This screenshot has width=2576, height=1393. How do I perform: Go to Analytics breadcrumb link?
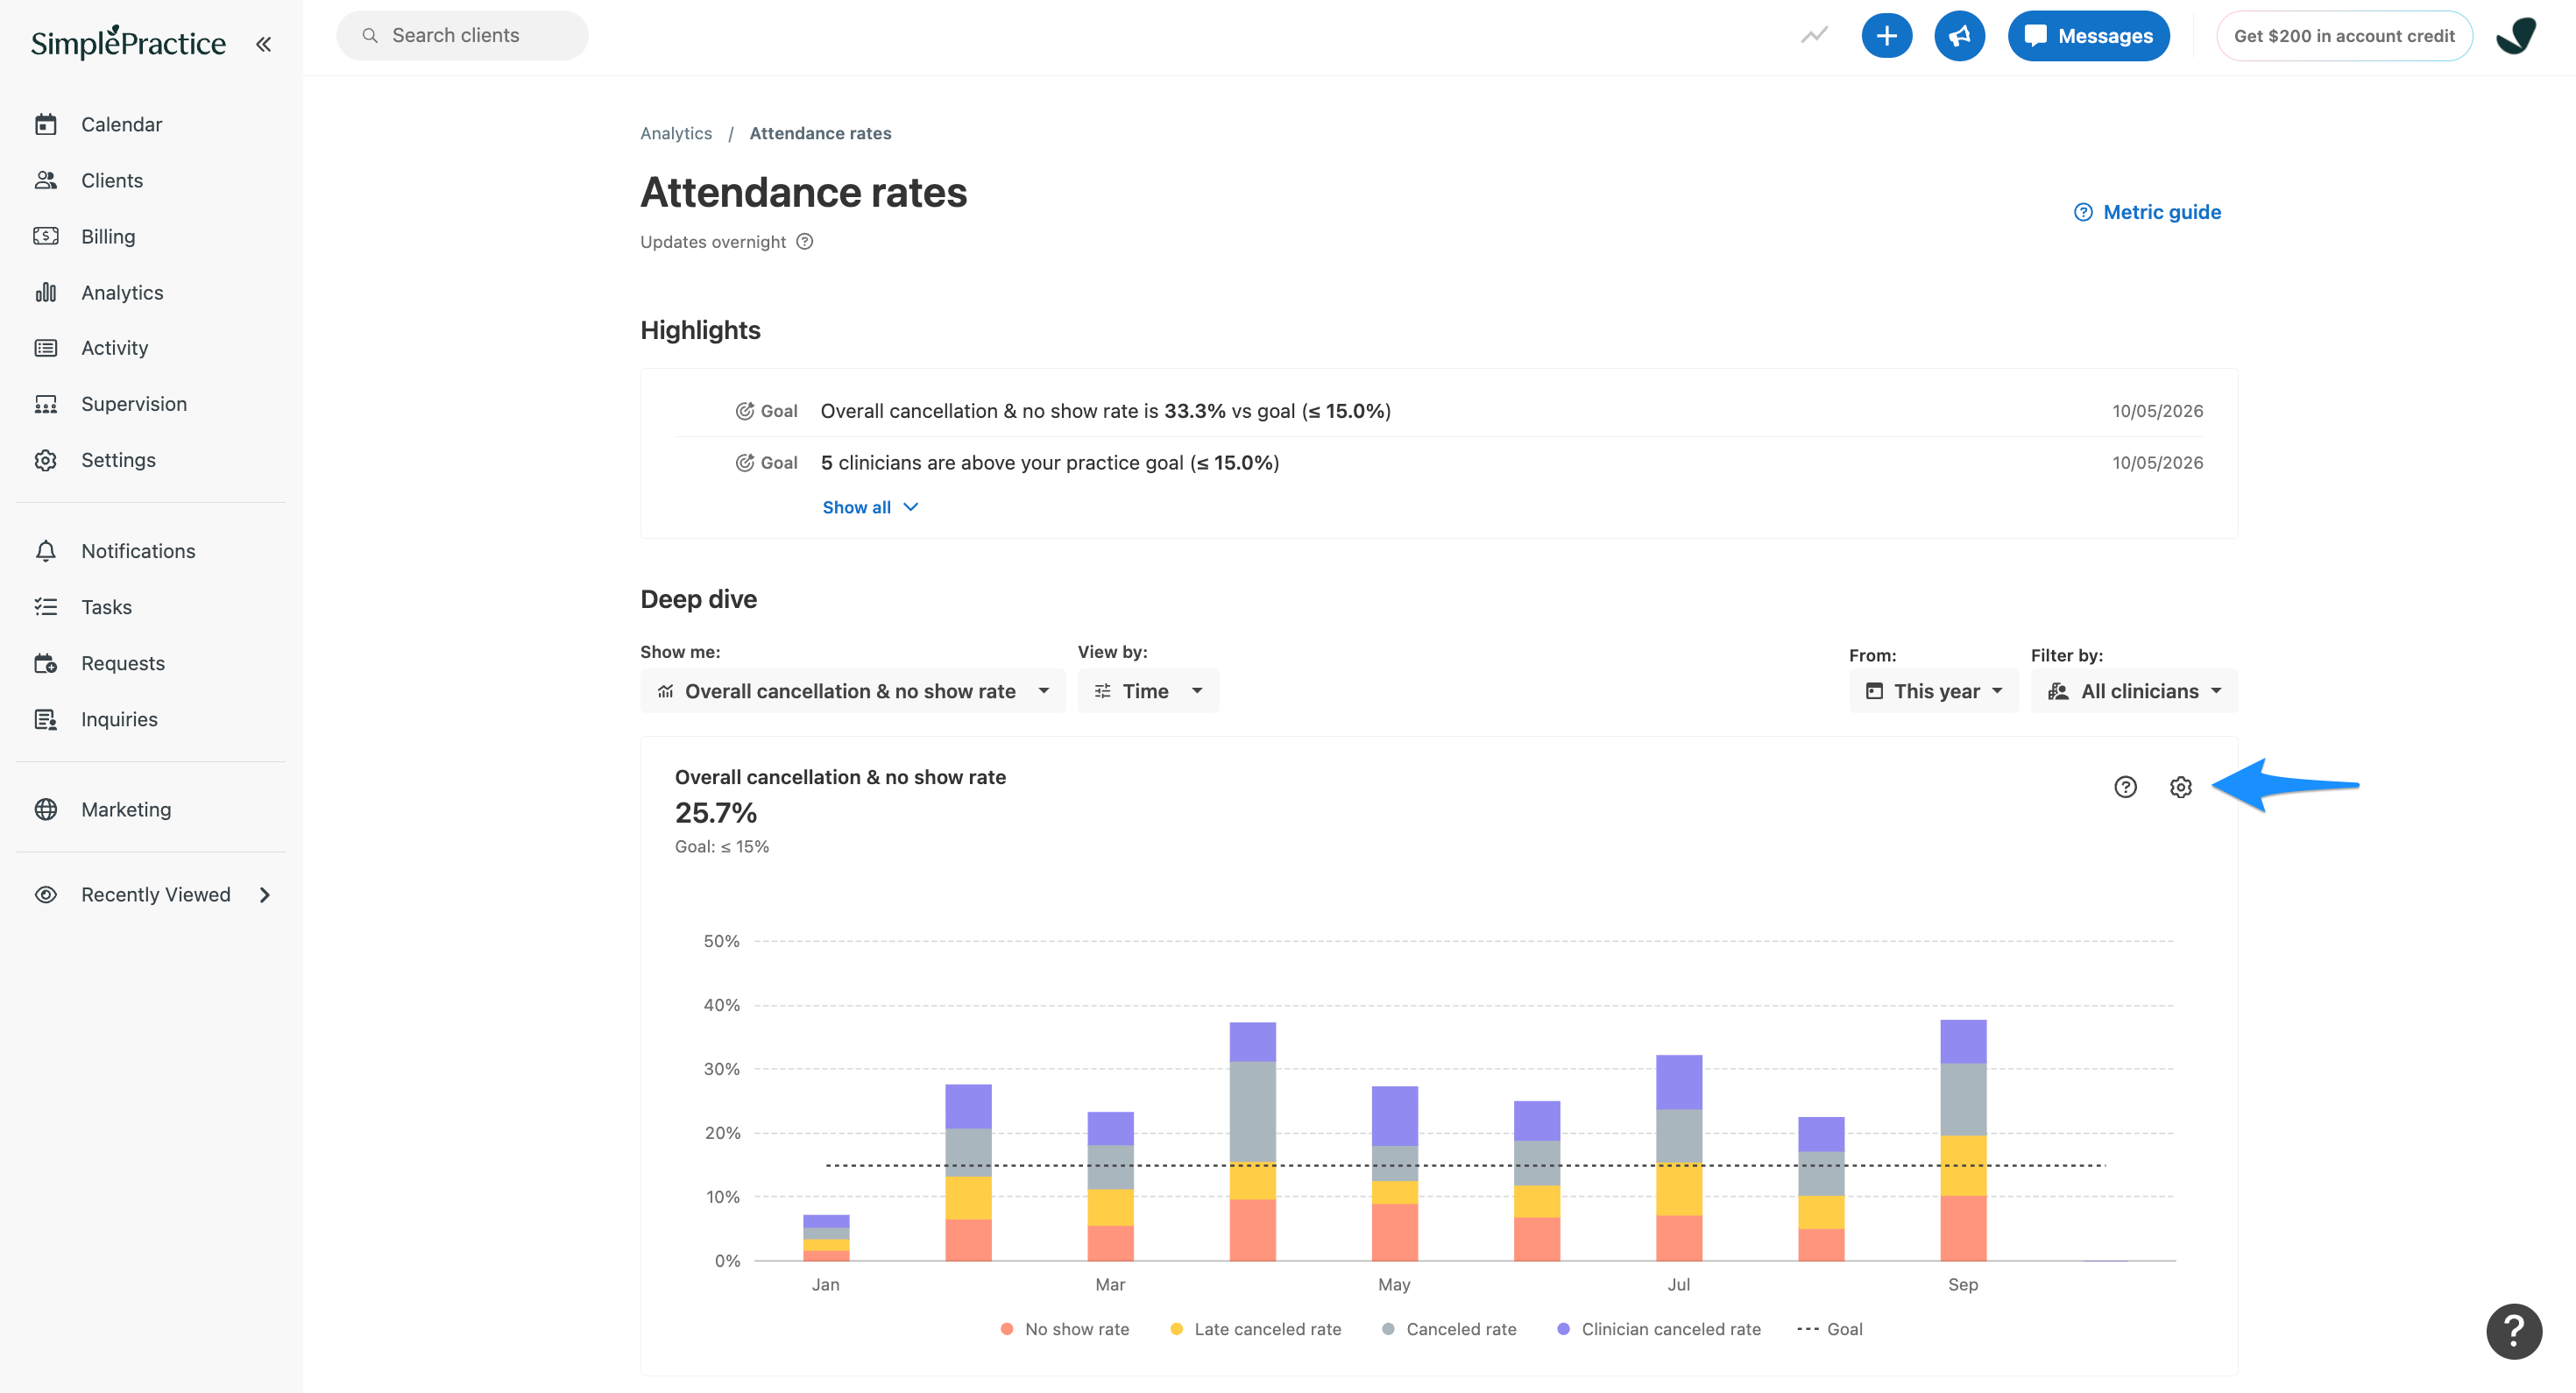(x=676, y=133)
